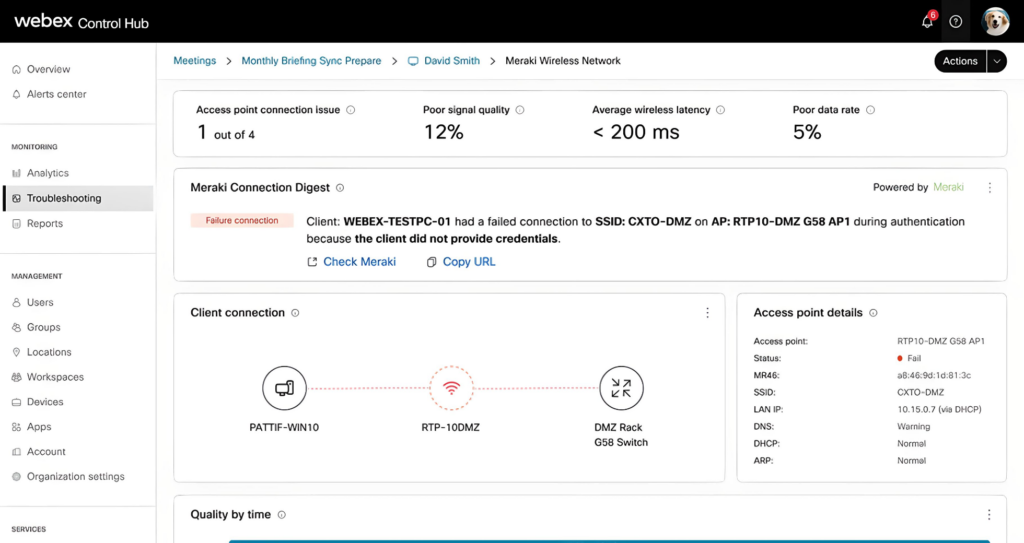Click info icon beside Poor data rate

click(870, 110)
